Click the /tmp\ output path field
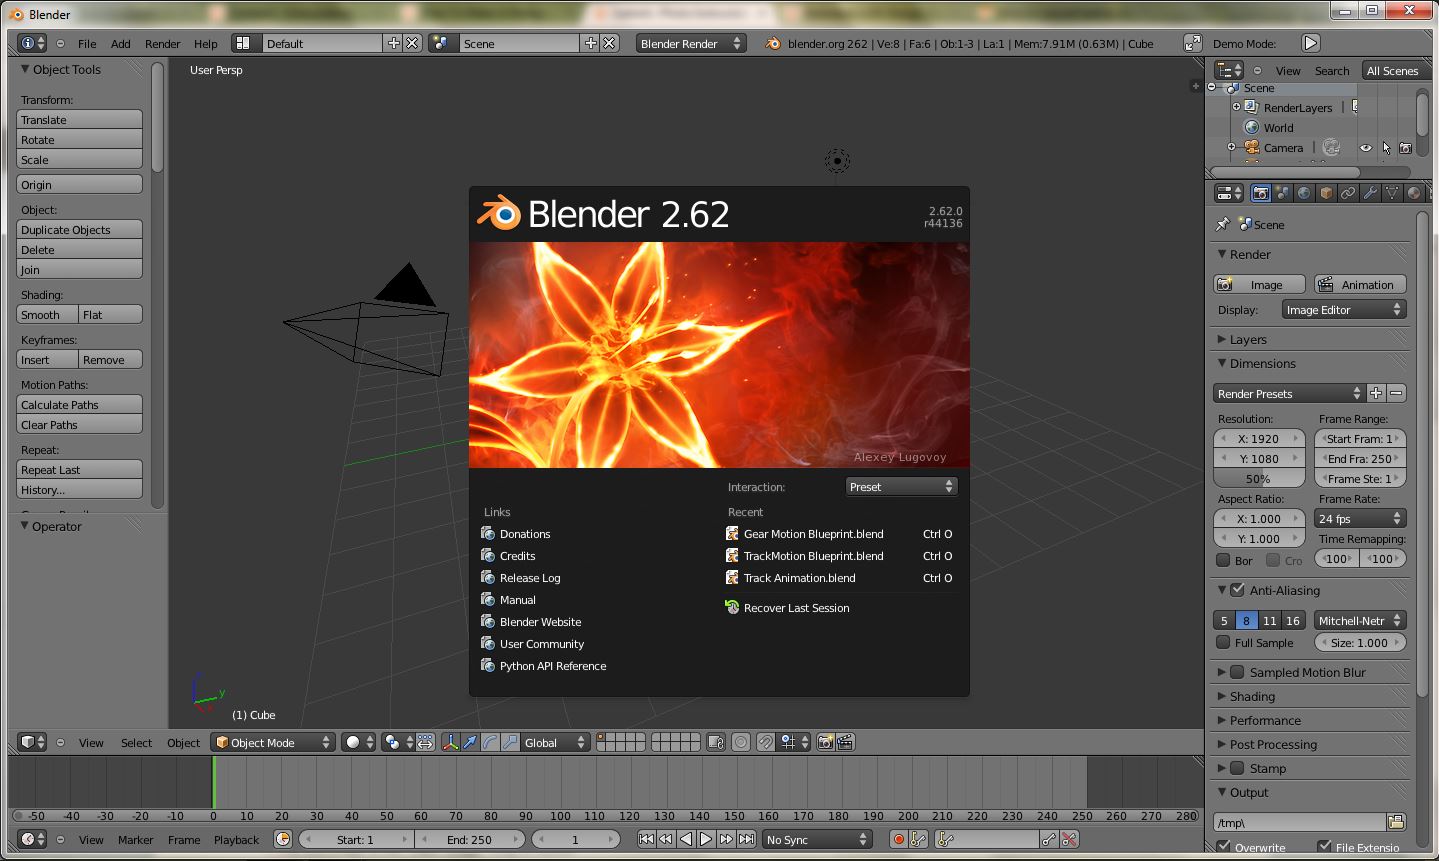 point(1299,822)
